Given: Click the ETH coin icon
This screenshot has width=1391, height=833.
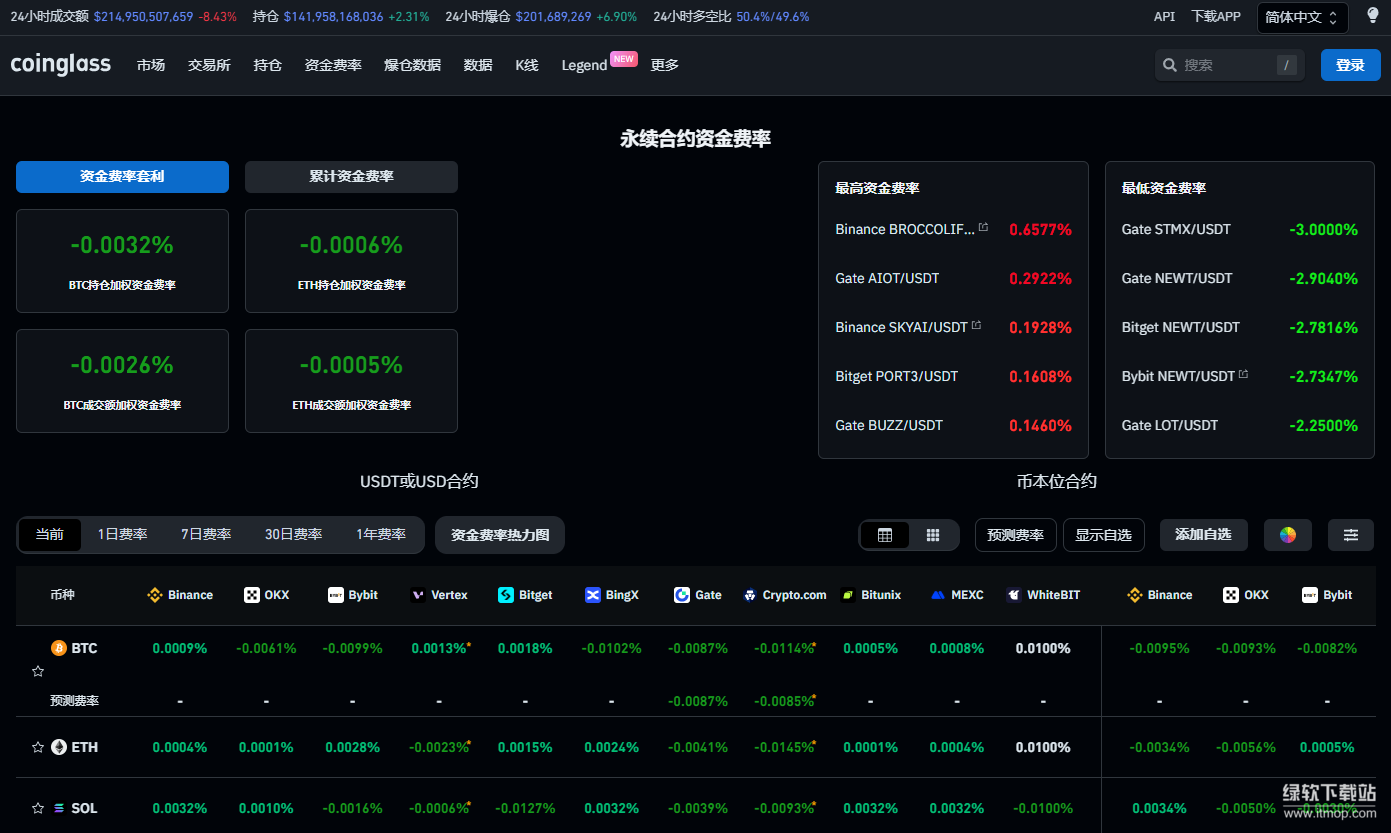Looking at the screenshot, I should (59, 747).
